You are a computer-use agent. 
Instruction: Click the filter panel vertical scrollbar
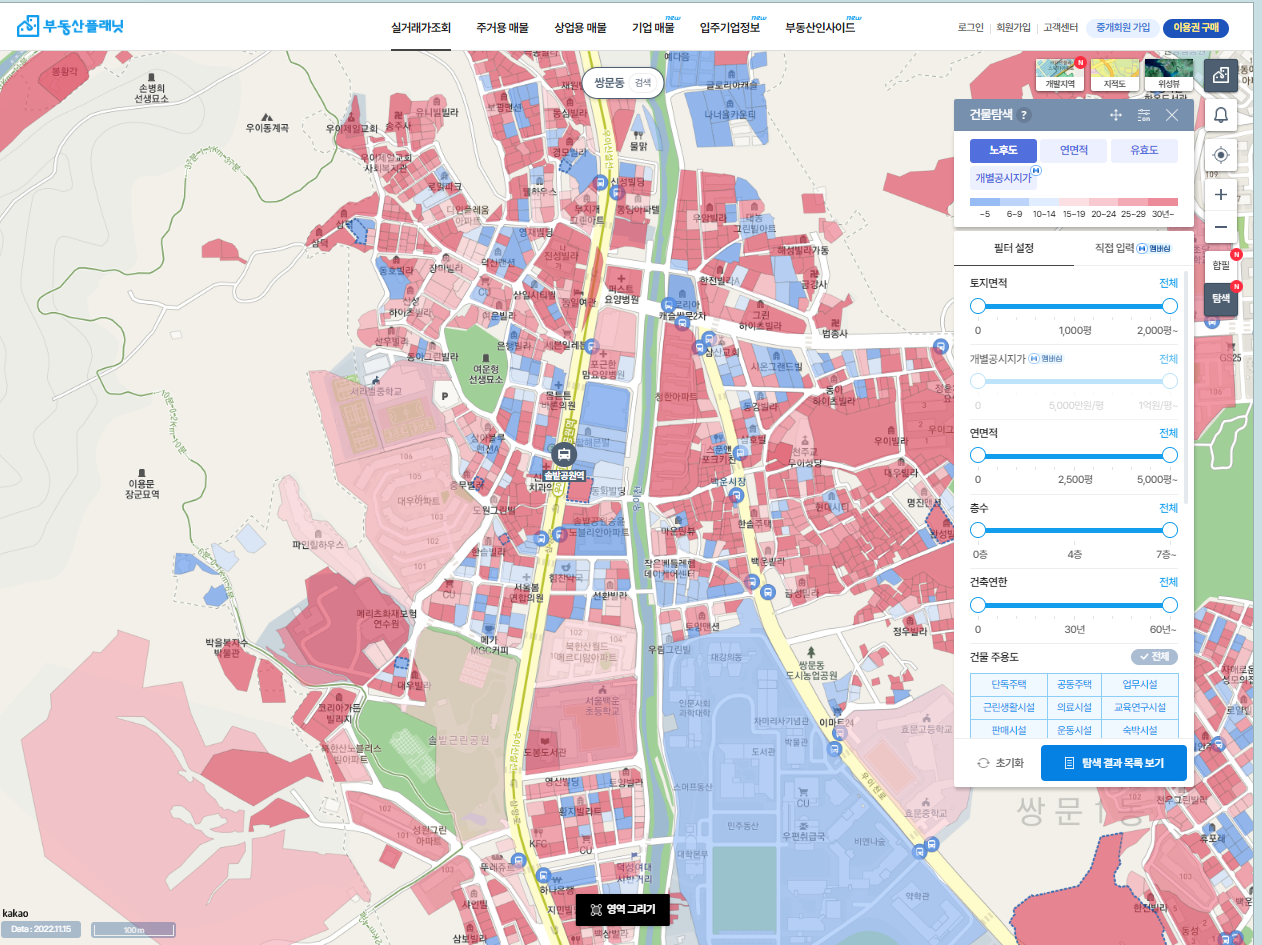pyautogui.click(x=1187, y=385)
